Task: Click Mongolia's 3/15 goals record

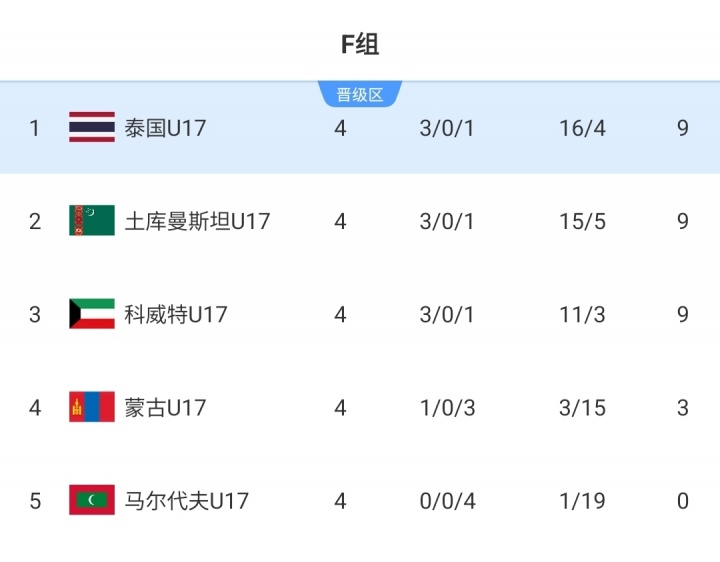Action: coord(582,407)
